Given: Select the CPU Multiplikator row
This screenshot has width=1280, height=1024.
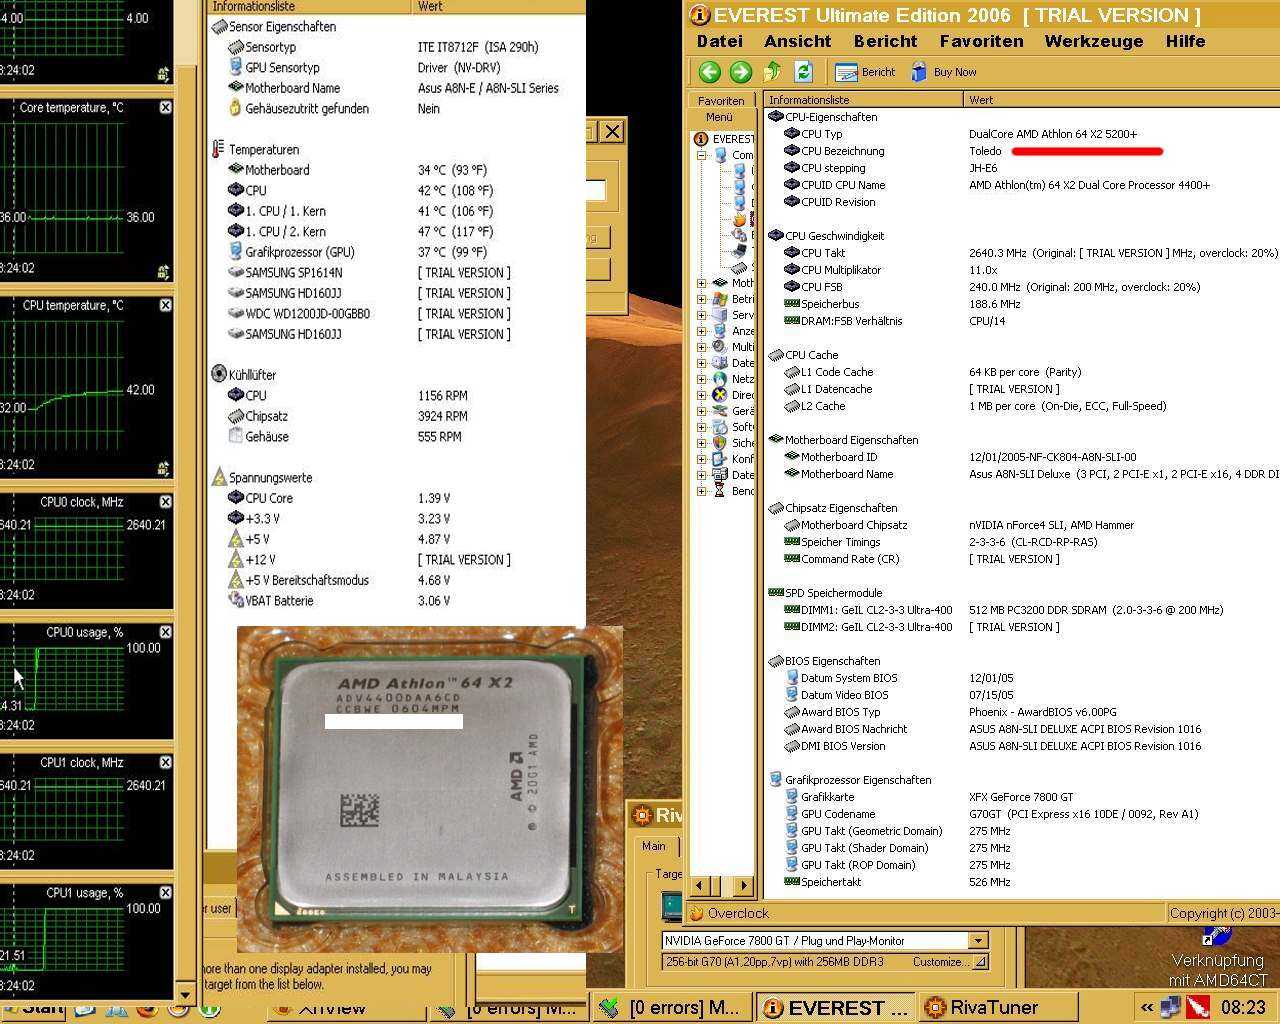Looking at the screenshot, I should [x=1022, y=270].
